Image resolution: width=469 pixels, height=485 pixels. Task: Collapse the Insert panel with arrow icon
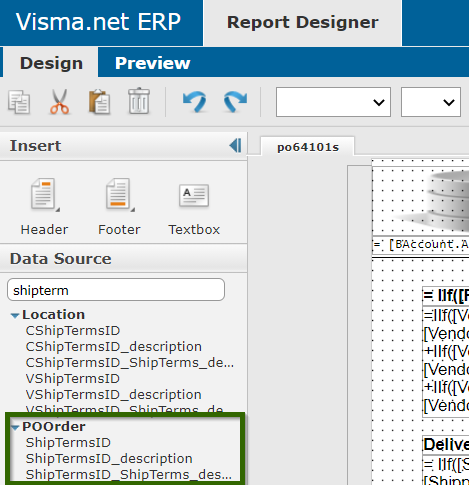pyautogui.click(x=235, y=146)
